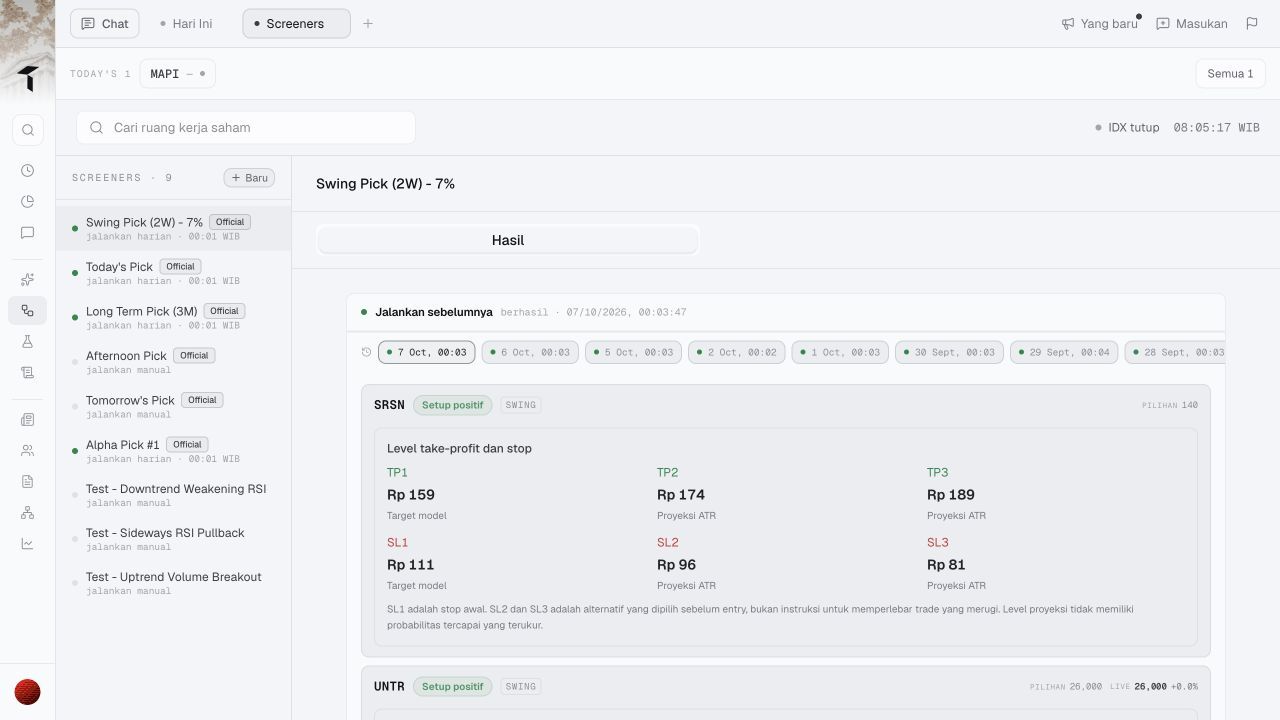
Task: Click the flag icon in top bar
Action: (1252, 24)
